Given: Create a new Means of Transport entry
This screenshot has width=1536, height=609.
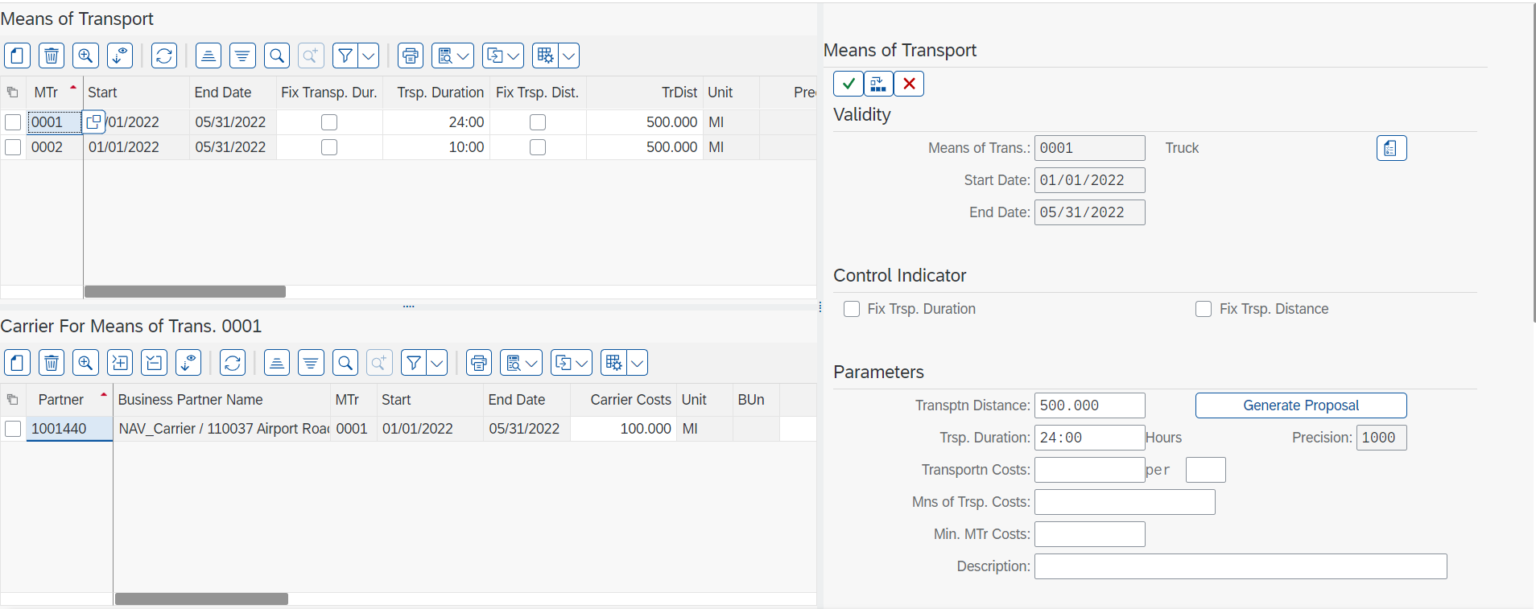Looking at the screenshot, I should click(17, 55).
